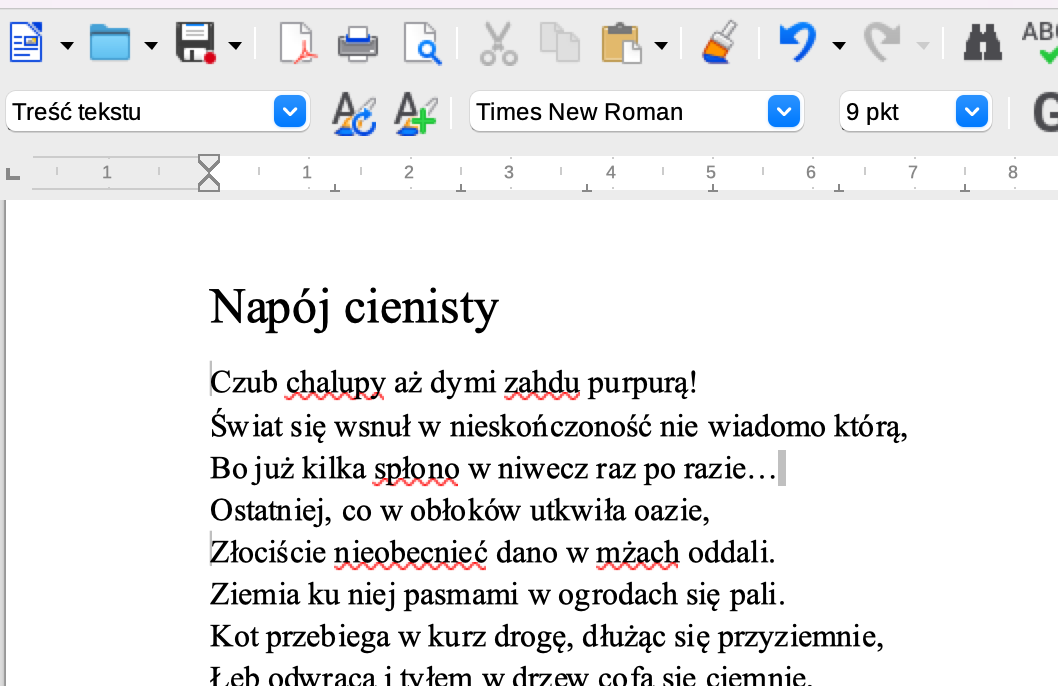This screenshot has width=1058, height=686.
Task: Open the Paste special dropdown arrow
Action: click(x=661, y=46)
